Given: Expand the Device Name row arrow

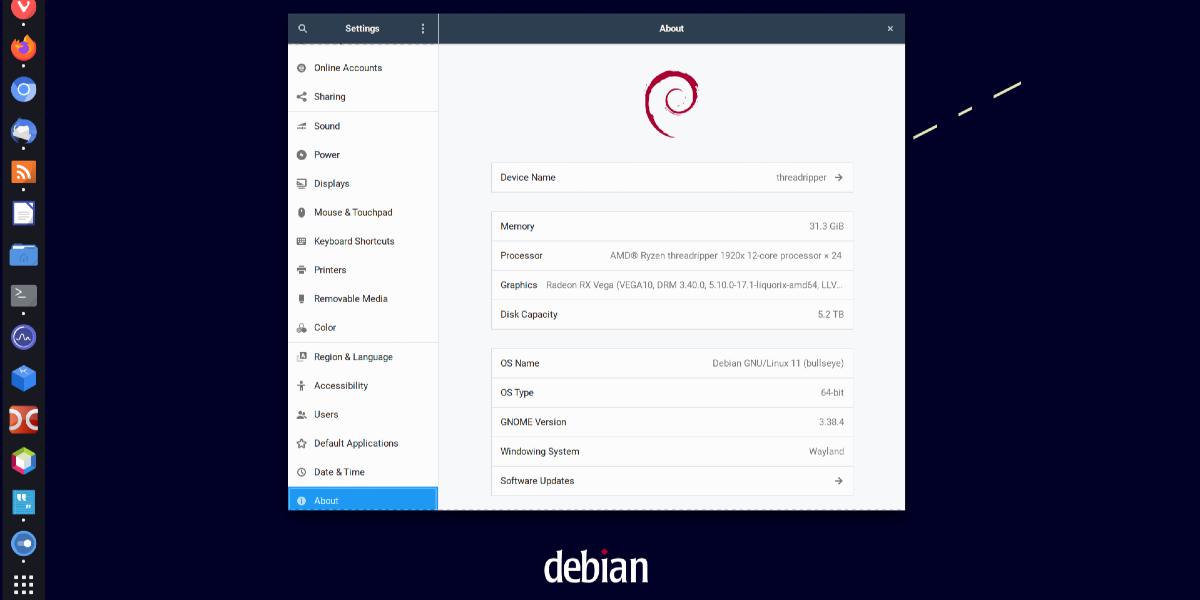Looking at the screenshot, I should (838, 178).
